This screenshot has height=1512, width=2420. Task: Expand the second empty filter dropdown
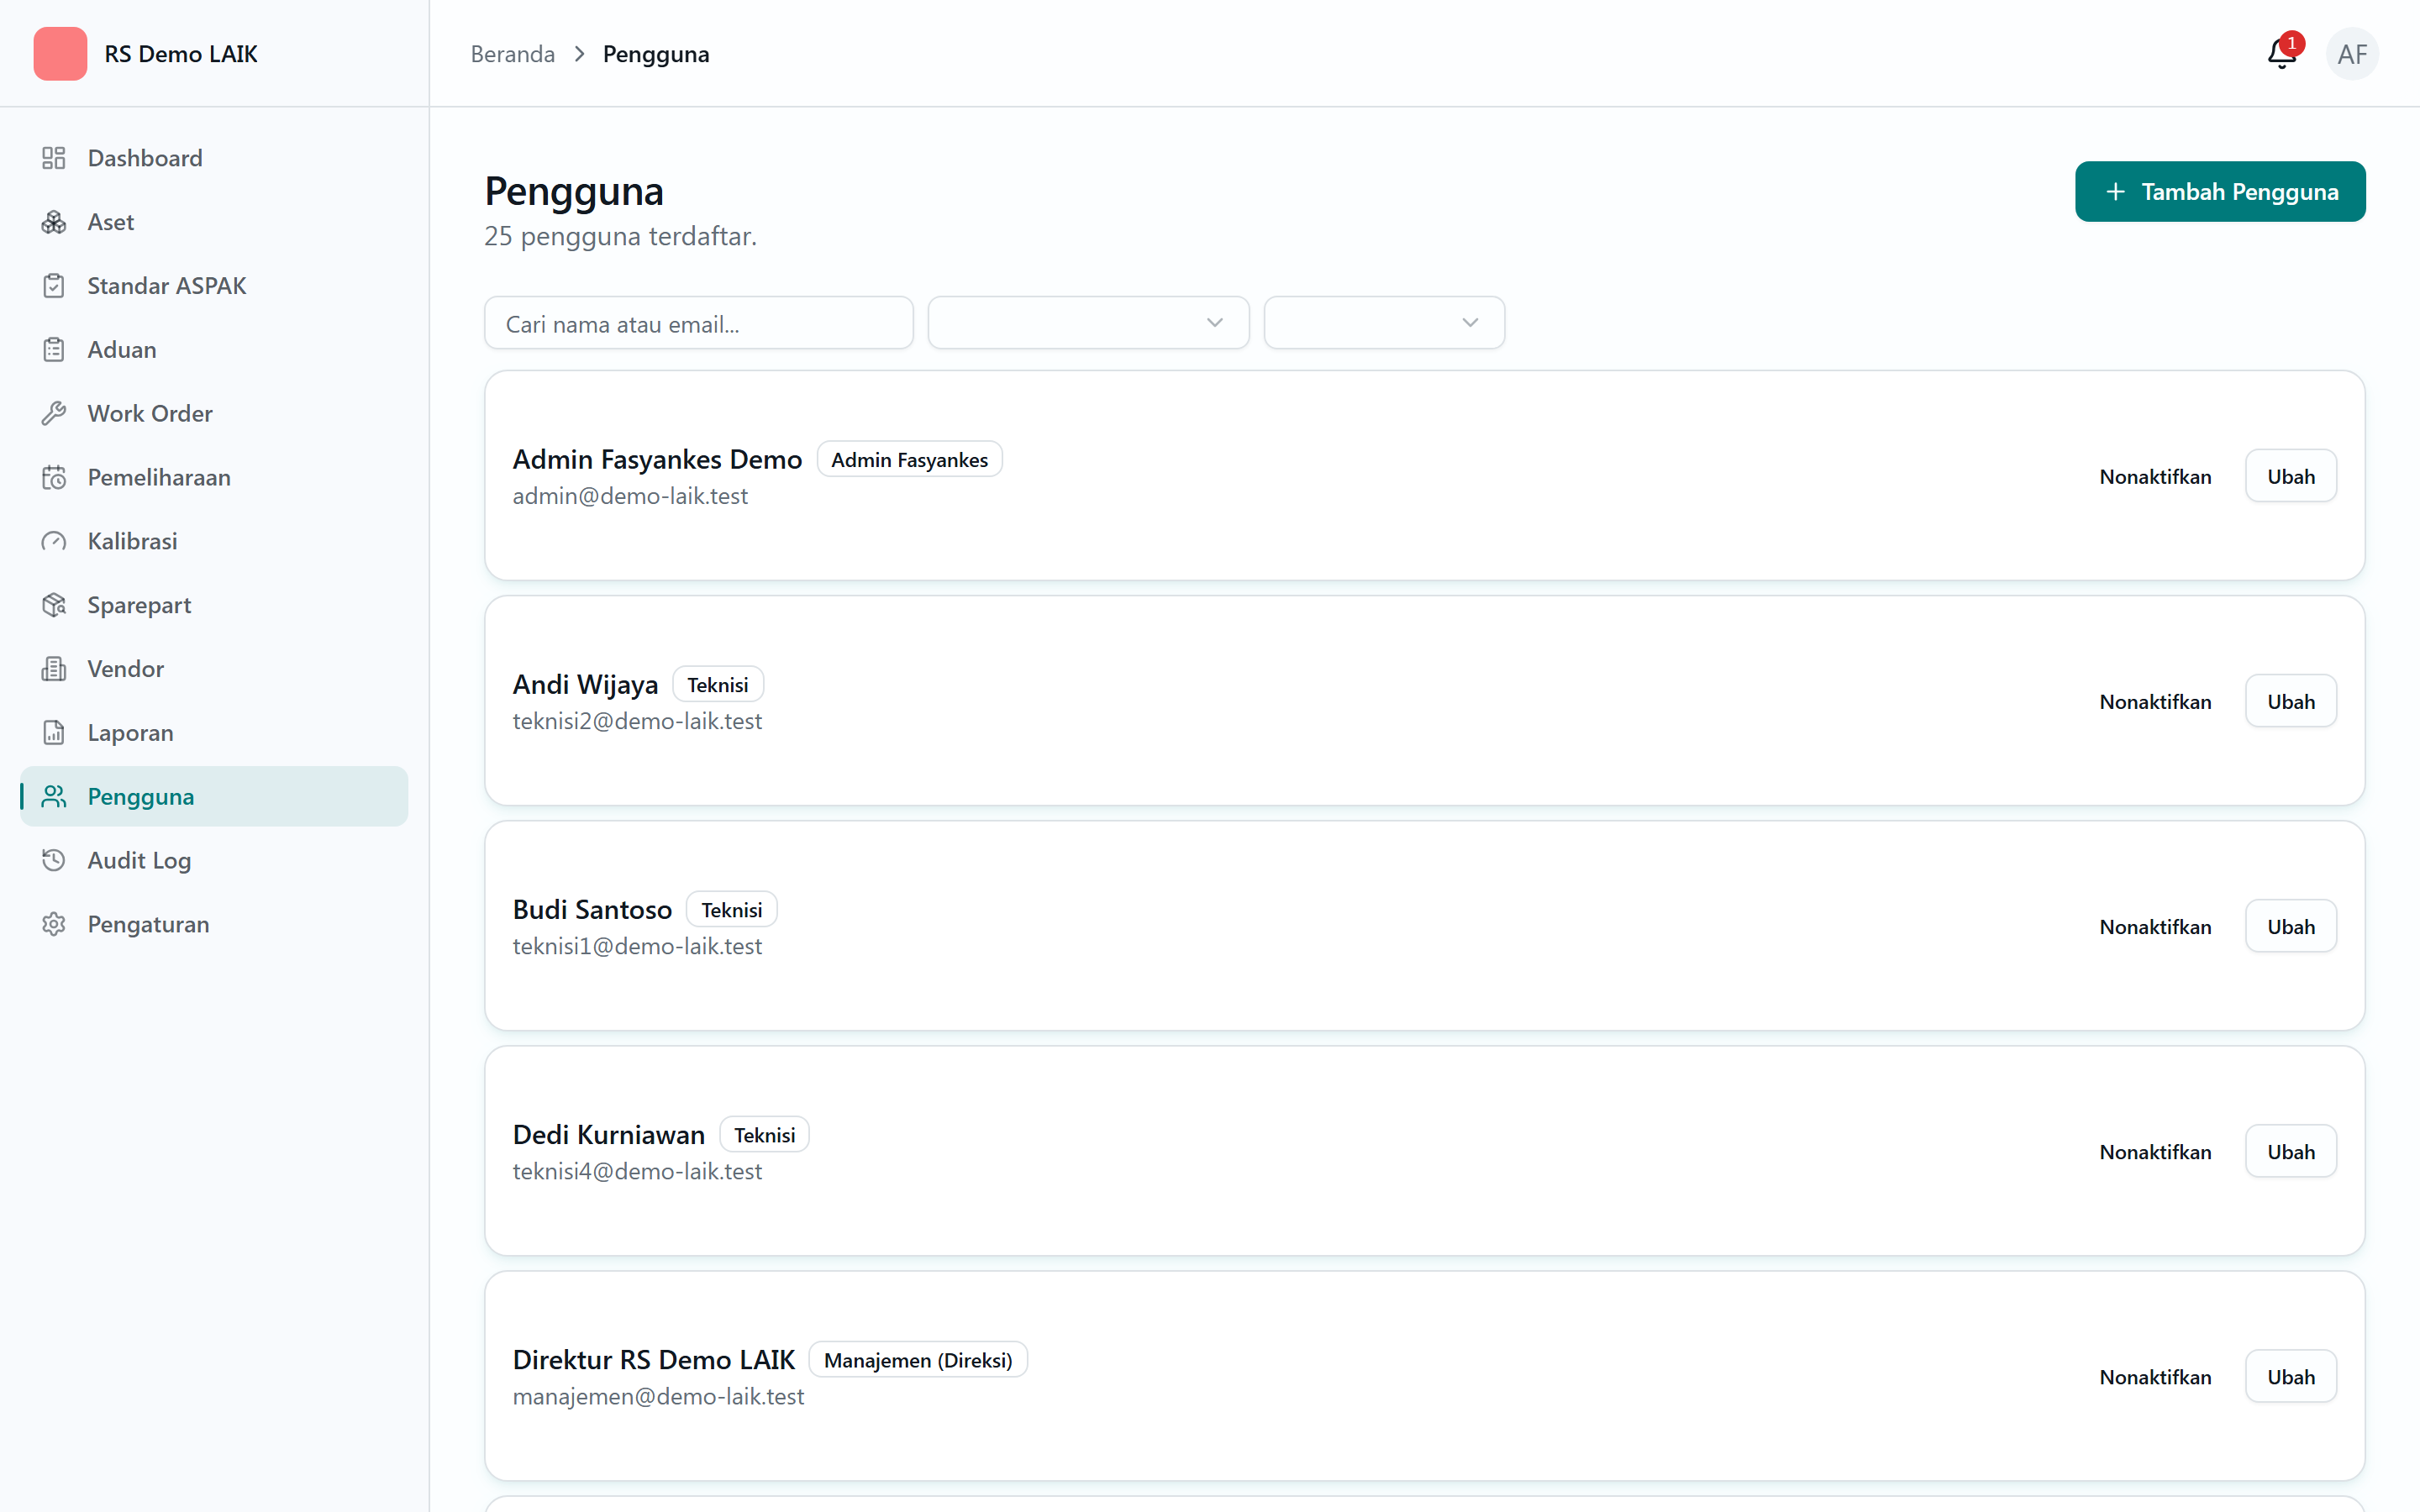(x=1384, y=323)
